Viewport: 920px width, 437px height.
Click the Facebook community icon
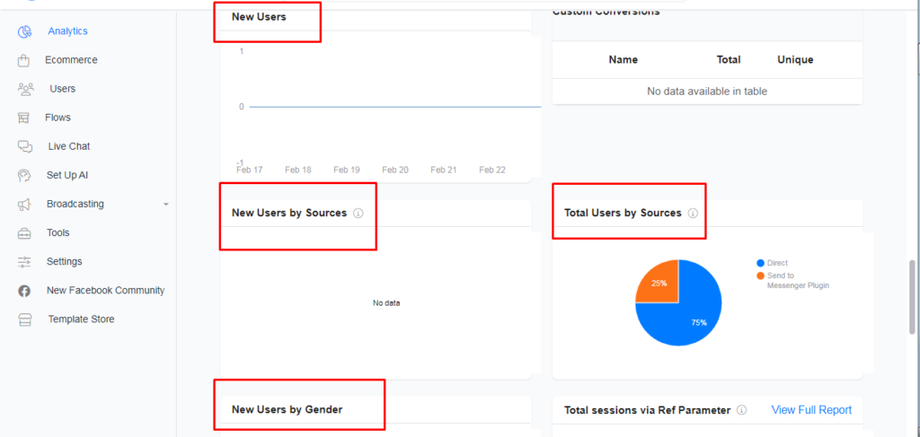[x=24, y=291]
